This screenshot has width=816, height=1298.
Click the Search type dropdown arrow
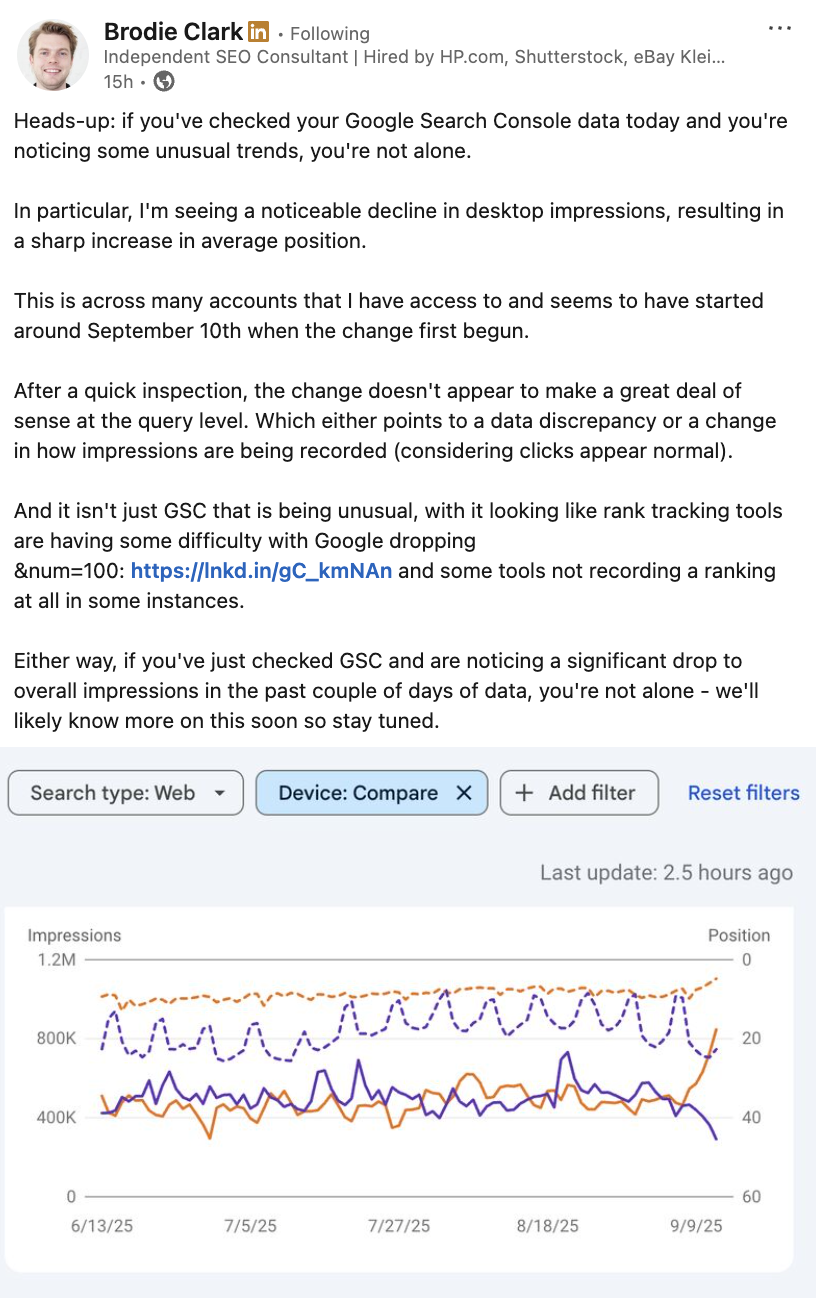pos(220,793)
